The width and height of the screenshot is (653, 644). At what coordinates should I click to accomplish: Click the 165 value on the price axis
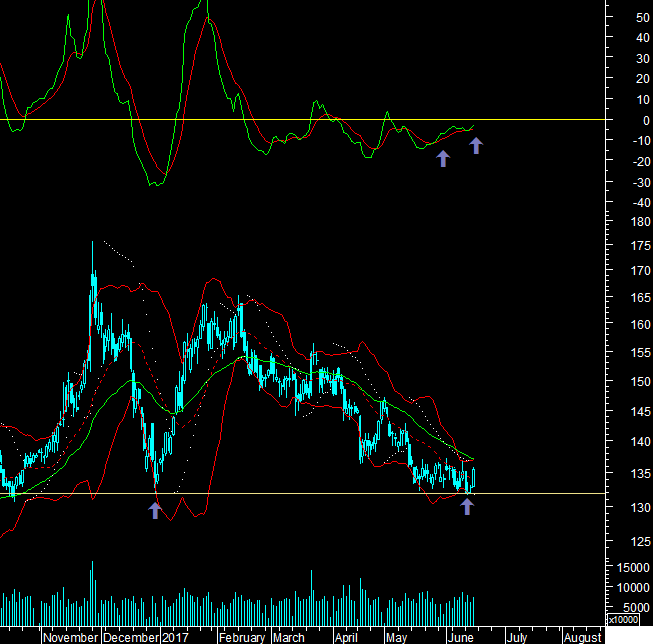641,298
